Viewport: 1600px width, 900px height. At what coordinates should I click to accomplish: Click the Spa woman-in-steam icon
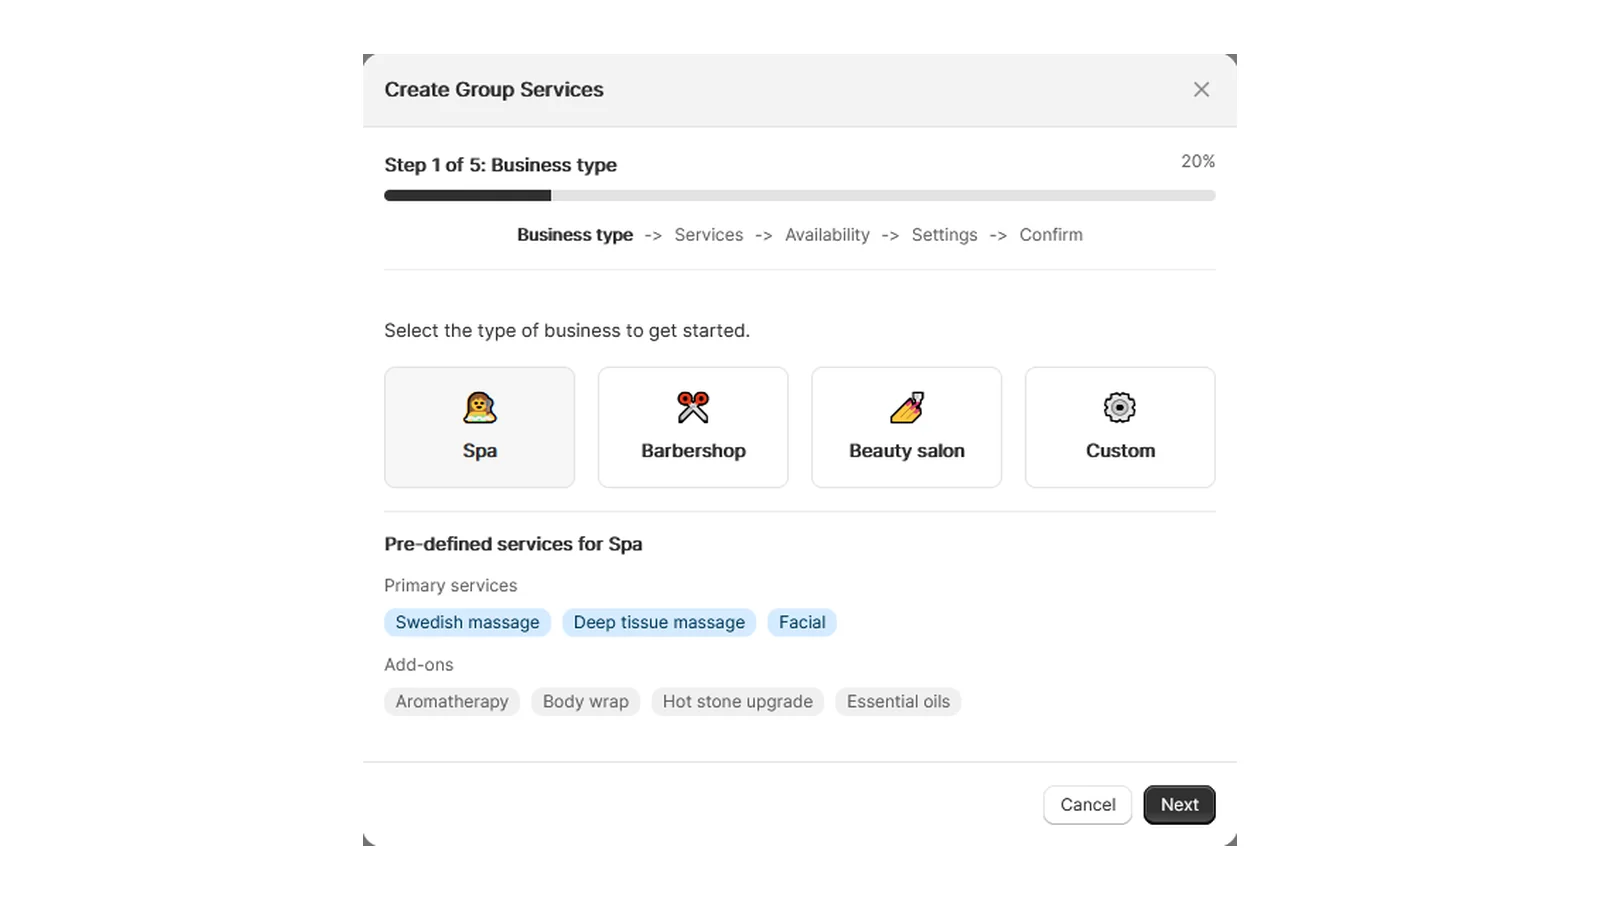pos(480,407)
